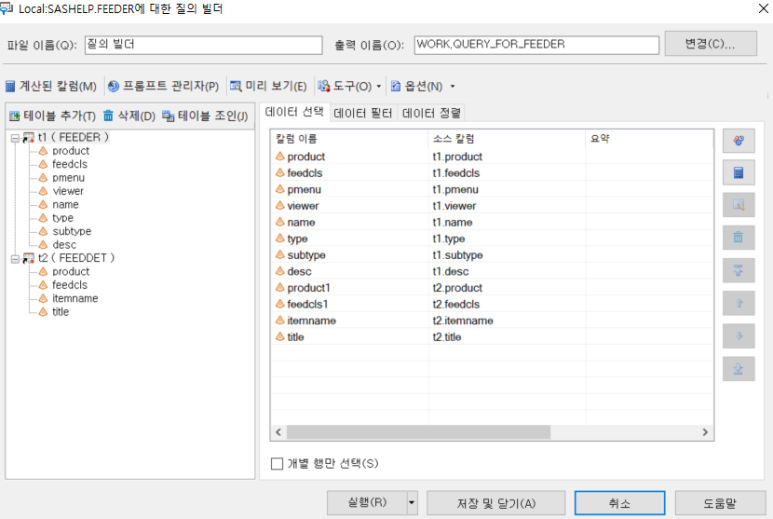Click move-to-bottom arrow icon button
The width and height of the screenshot is (773, 519).
click(738, 369)
